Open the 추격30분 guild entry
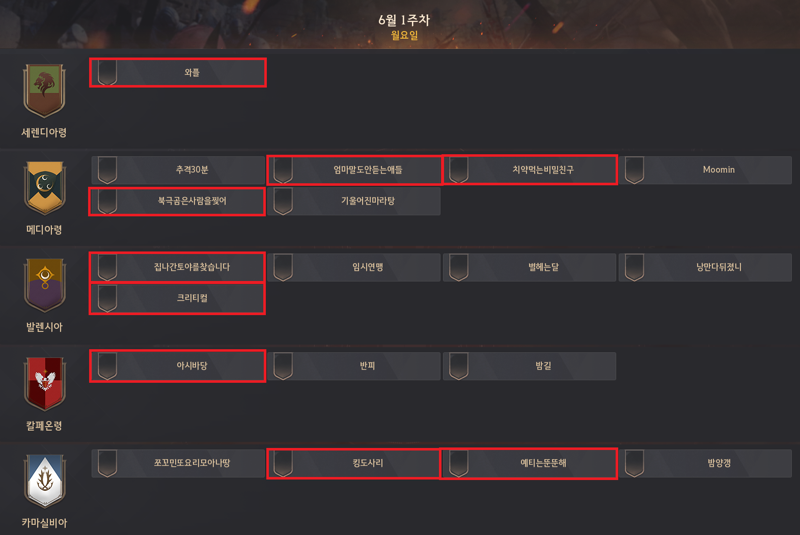800x535 pixels. pyautogui.click(x=178, y=170)
